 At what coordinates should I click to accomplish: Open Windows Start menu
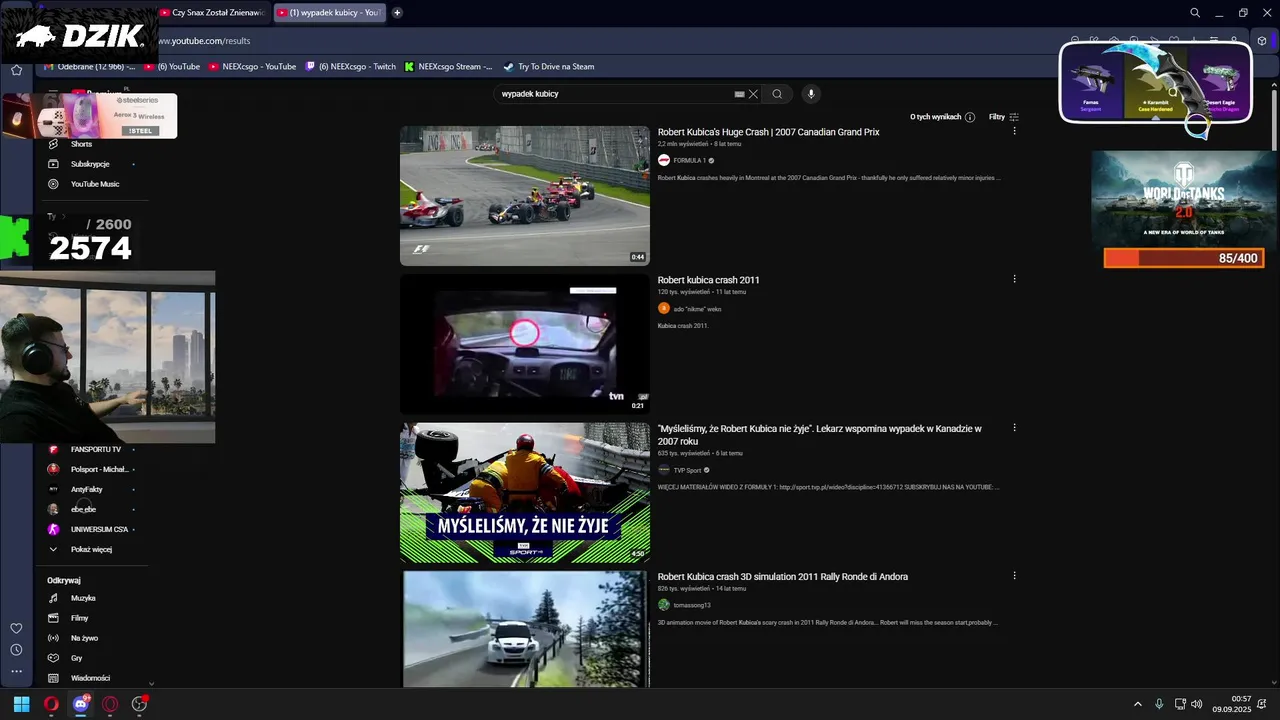pos(21,704)
